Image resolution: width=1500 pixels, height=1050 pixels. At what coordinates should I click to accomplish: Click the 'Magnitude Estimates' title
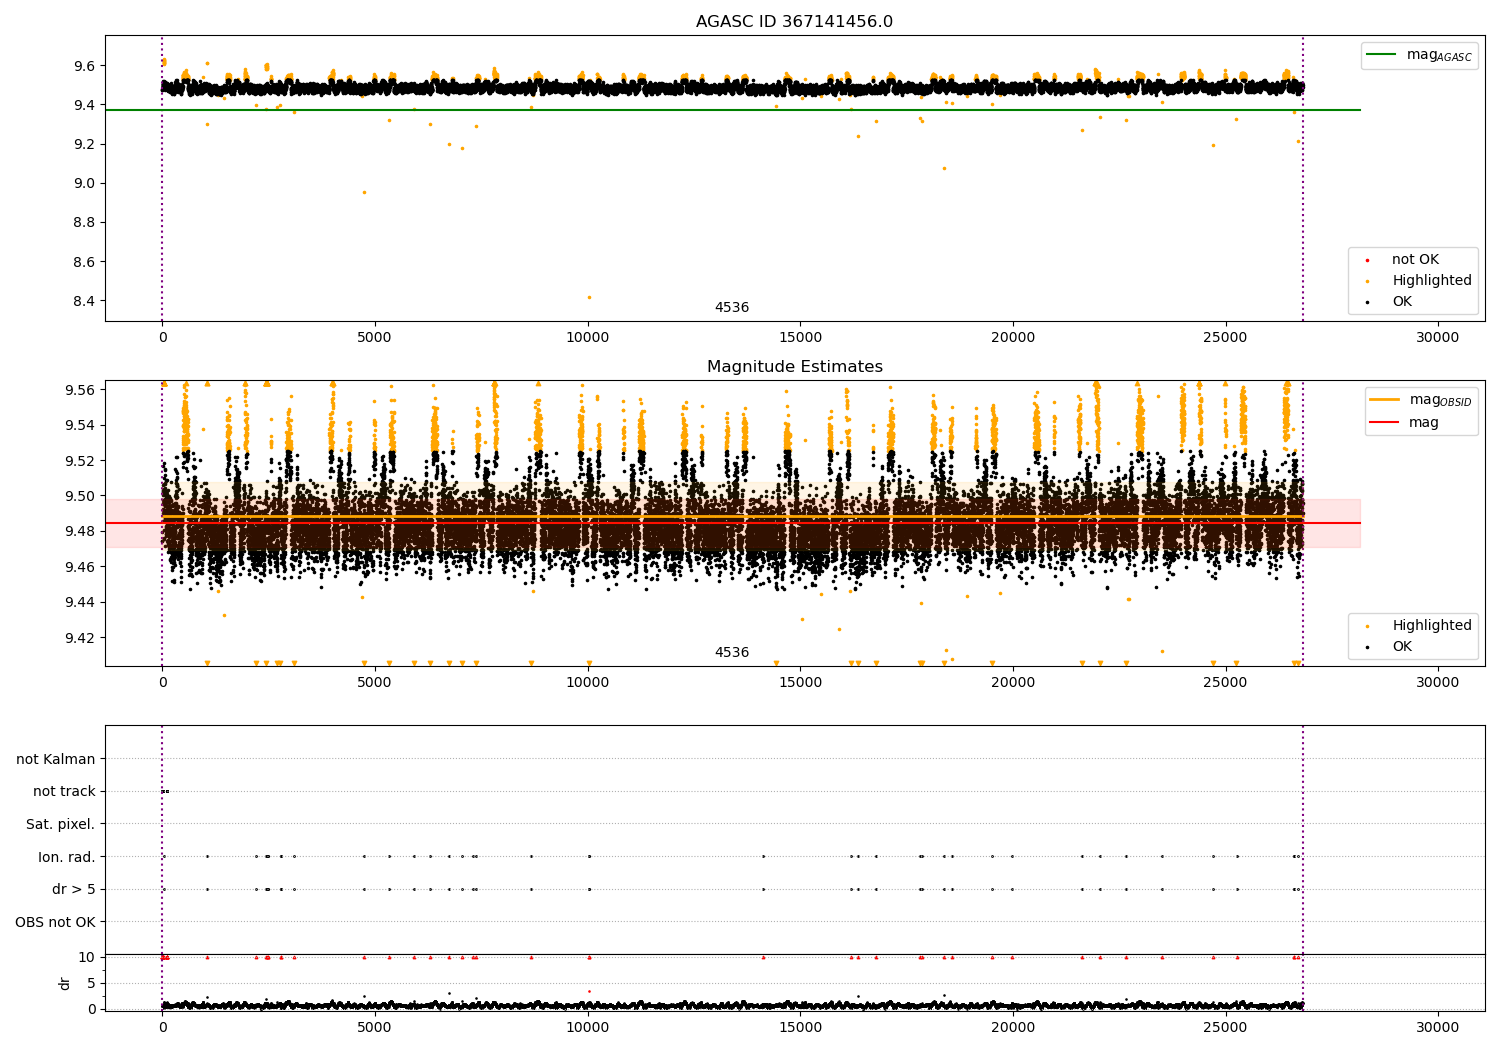tap(794, 367)
